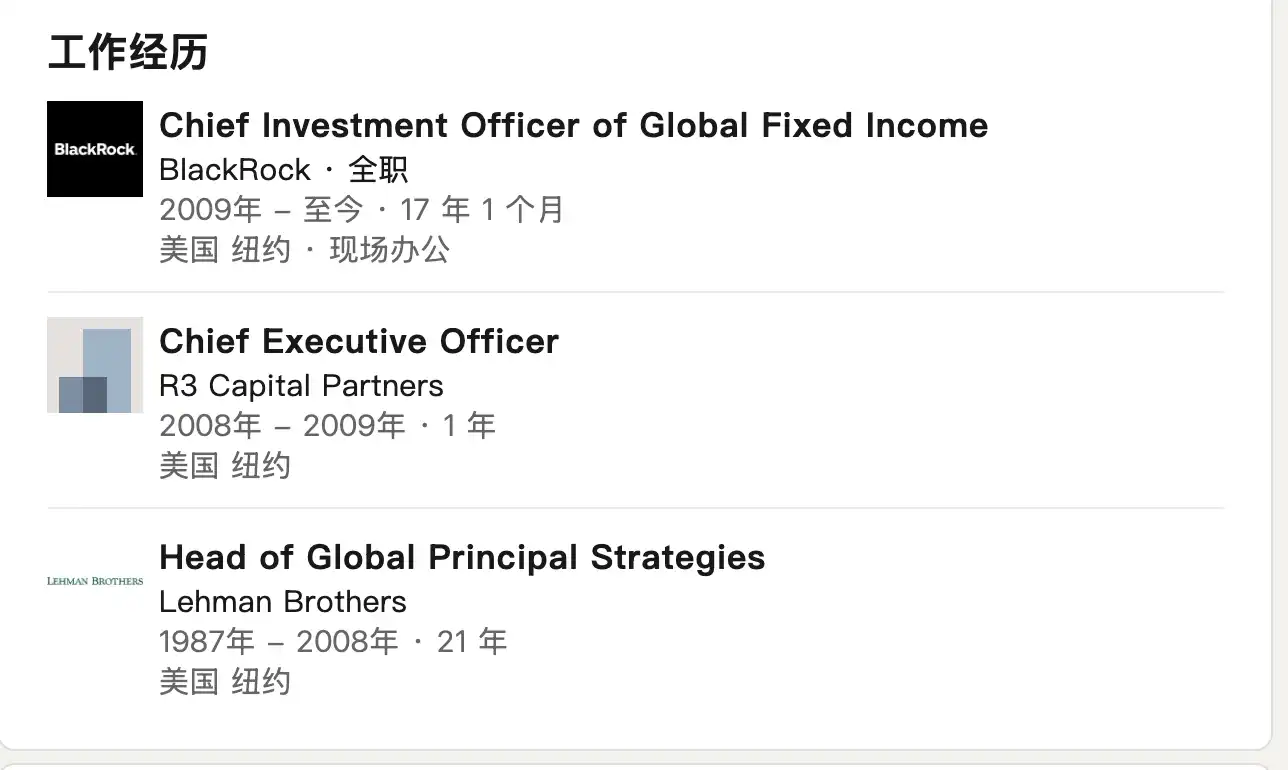Select the Chief Executive Officer position title
The width and height of the screenshot is (1288, 770).
coord(358,342)
